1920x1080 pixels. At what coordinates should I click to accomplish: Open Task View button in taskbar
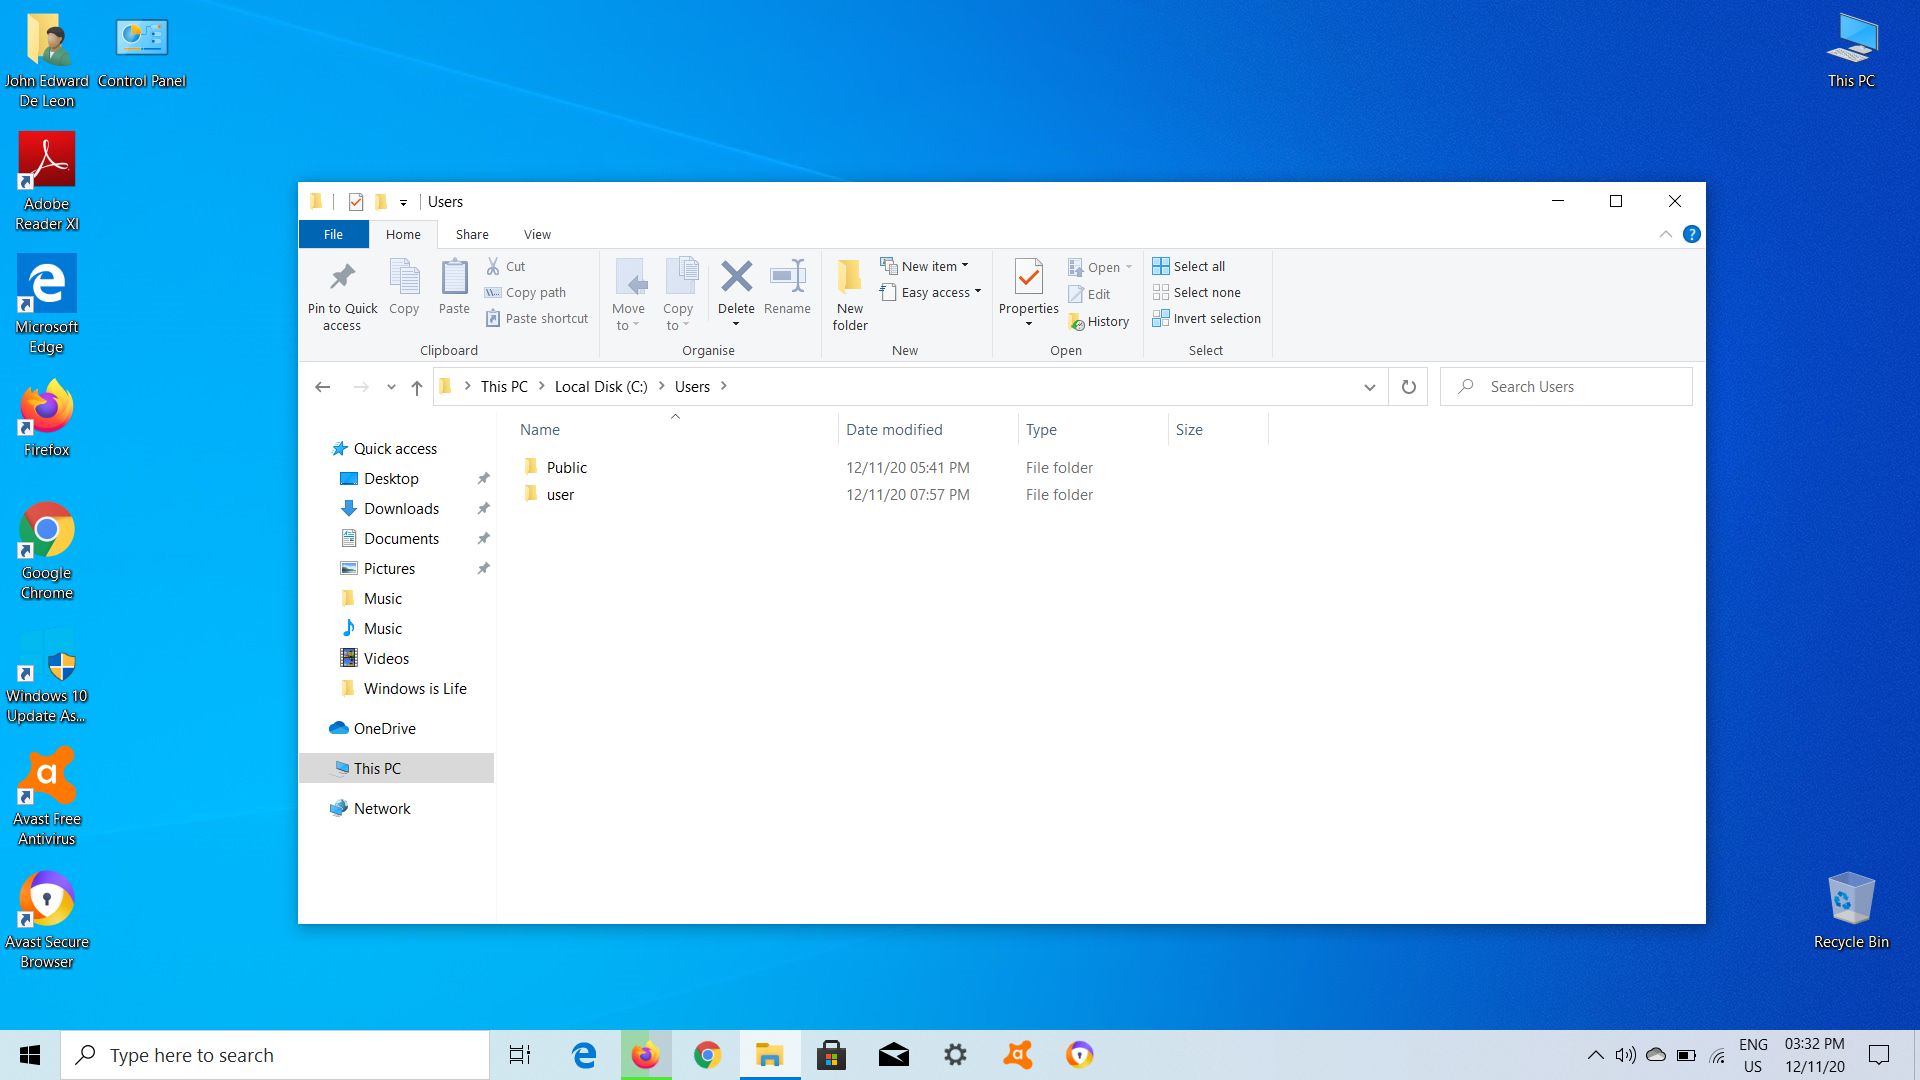point(520,1055)
